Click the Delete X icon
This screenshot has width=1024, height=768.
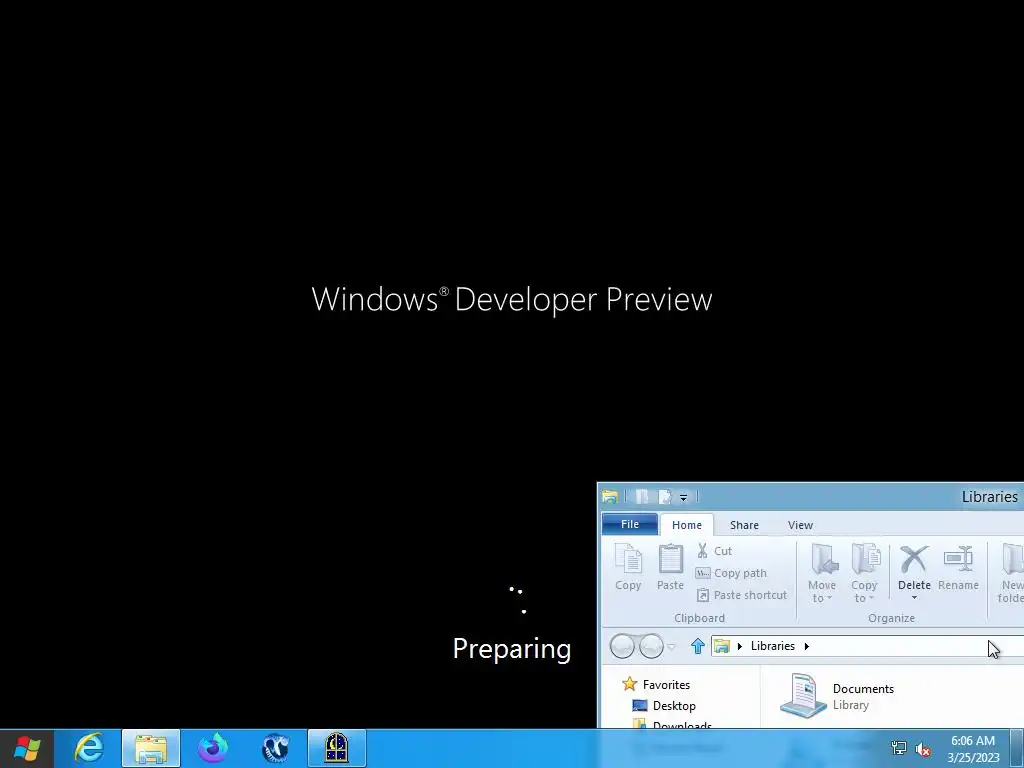(914, 559)
